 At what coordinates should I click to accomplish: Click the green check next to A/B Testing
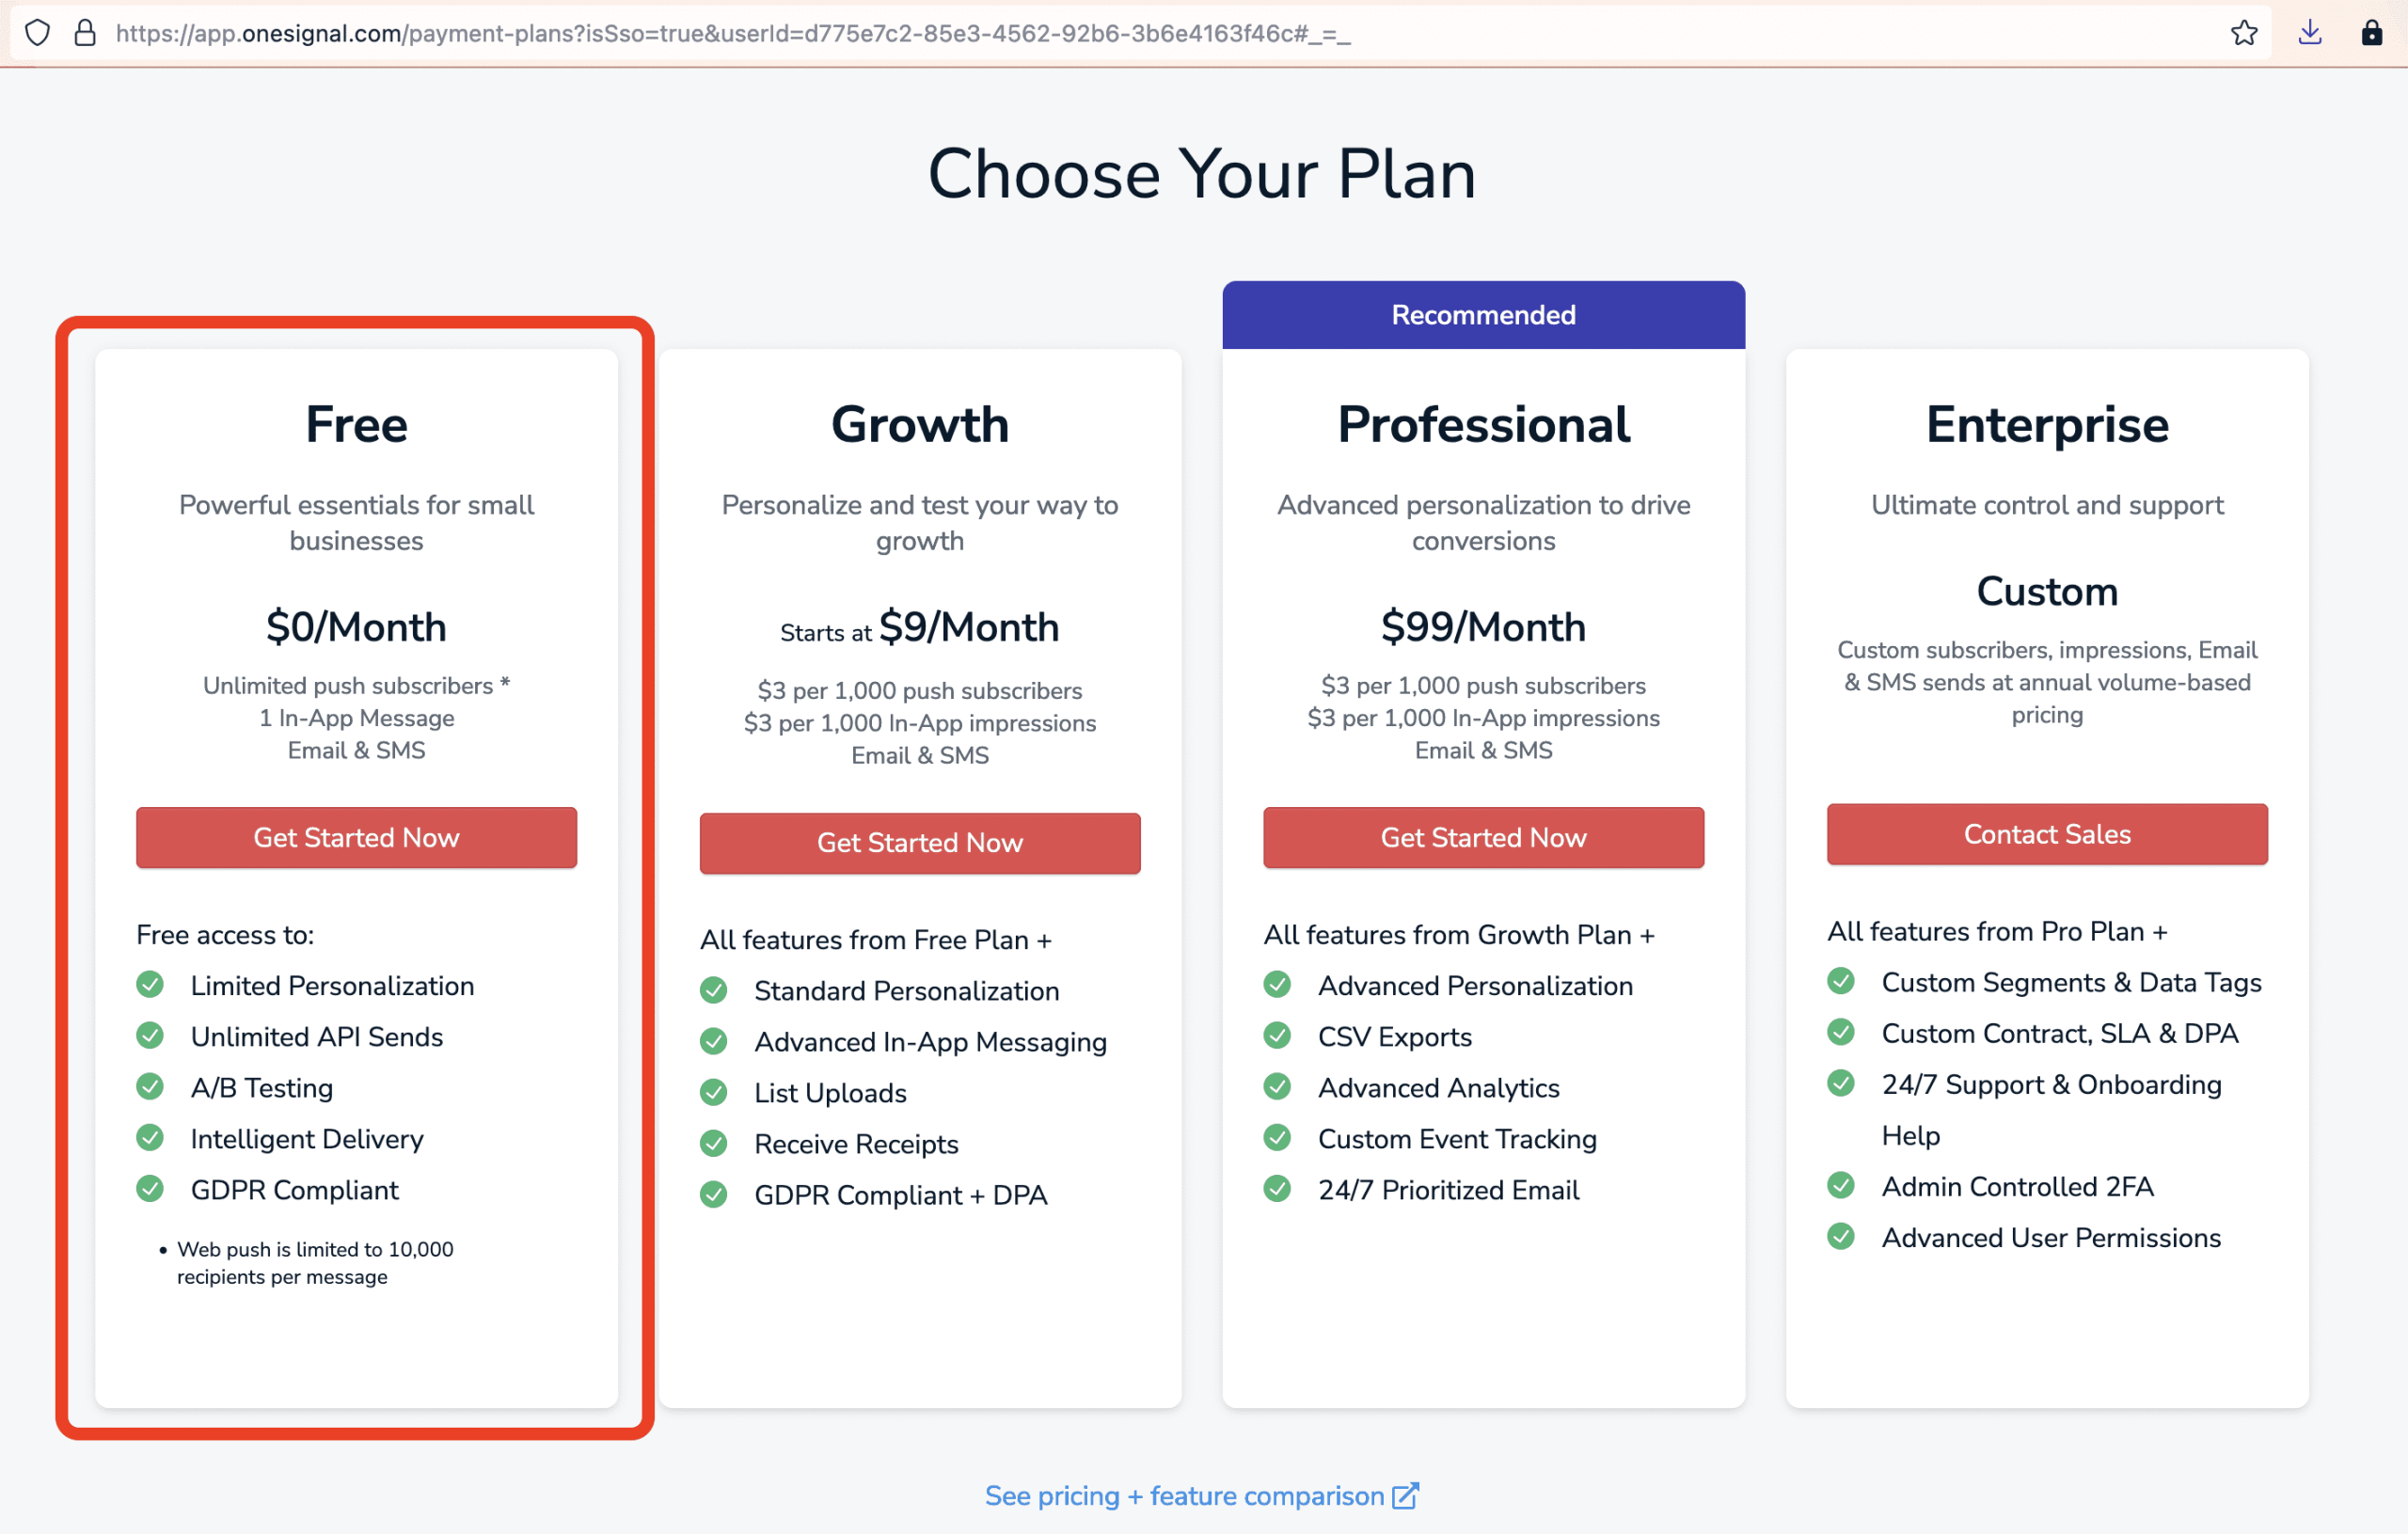tap(150, 1087)
